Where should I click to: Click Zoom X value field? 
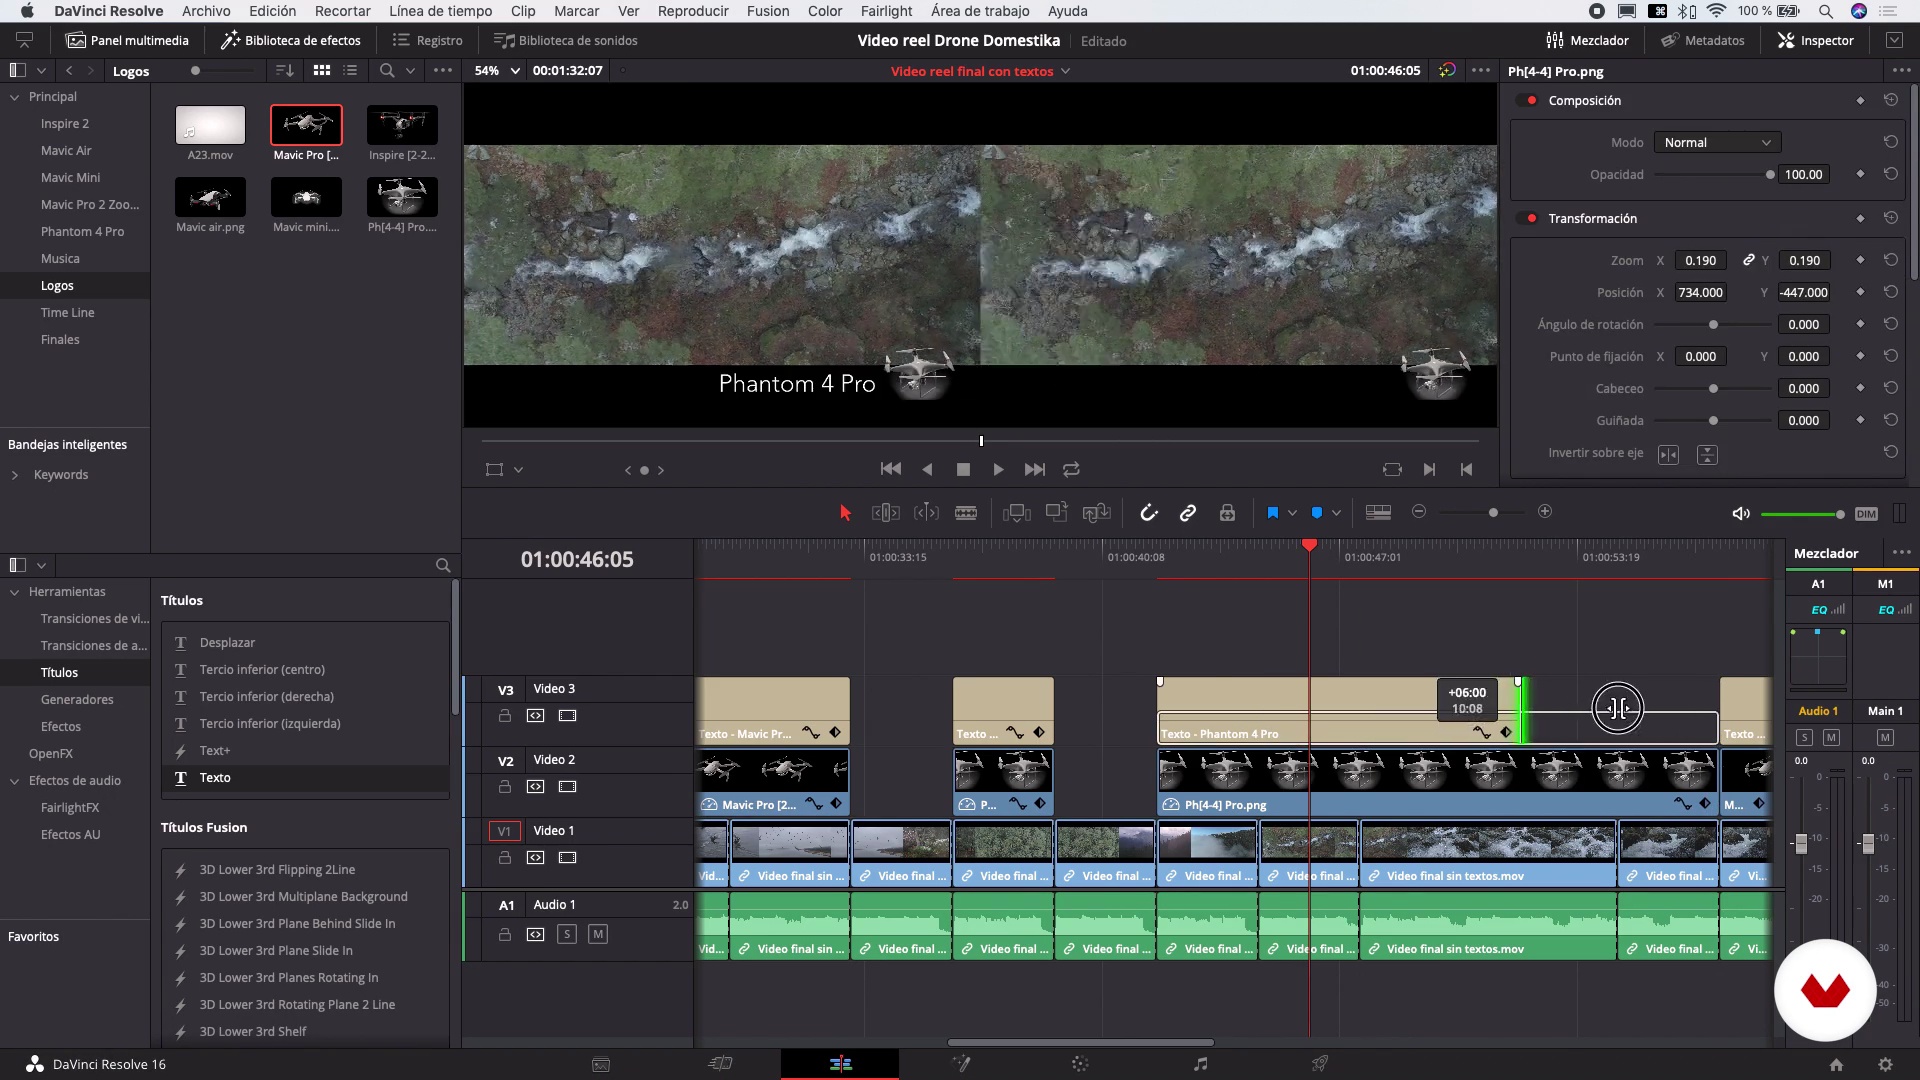tap(1700, 260)
